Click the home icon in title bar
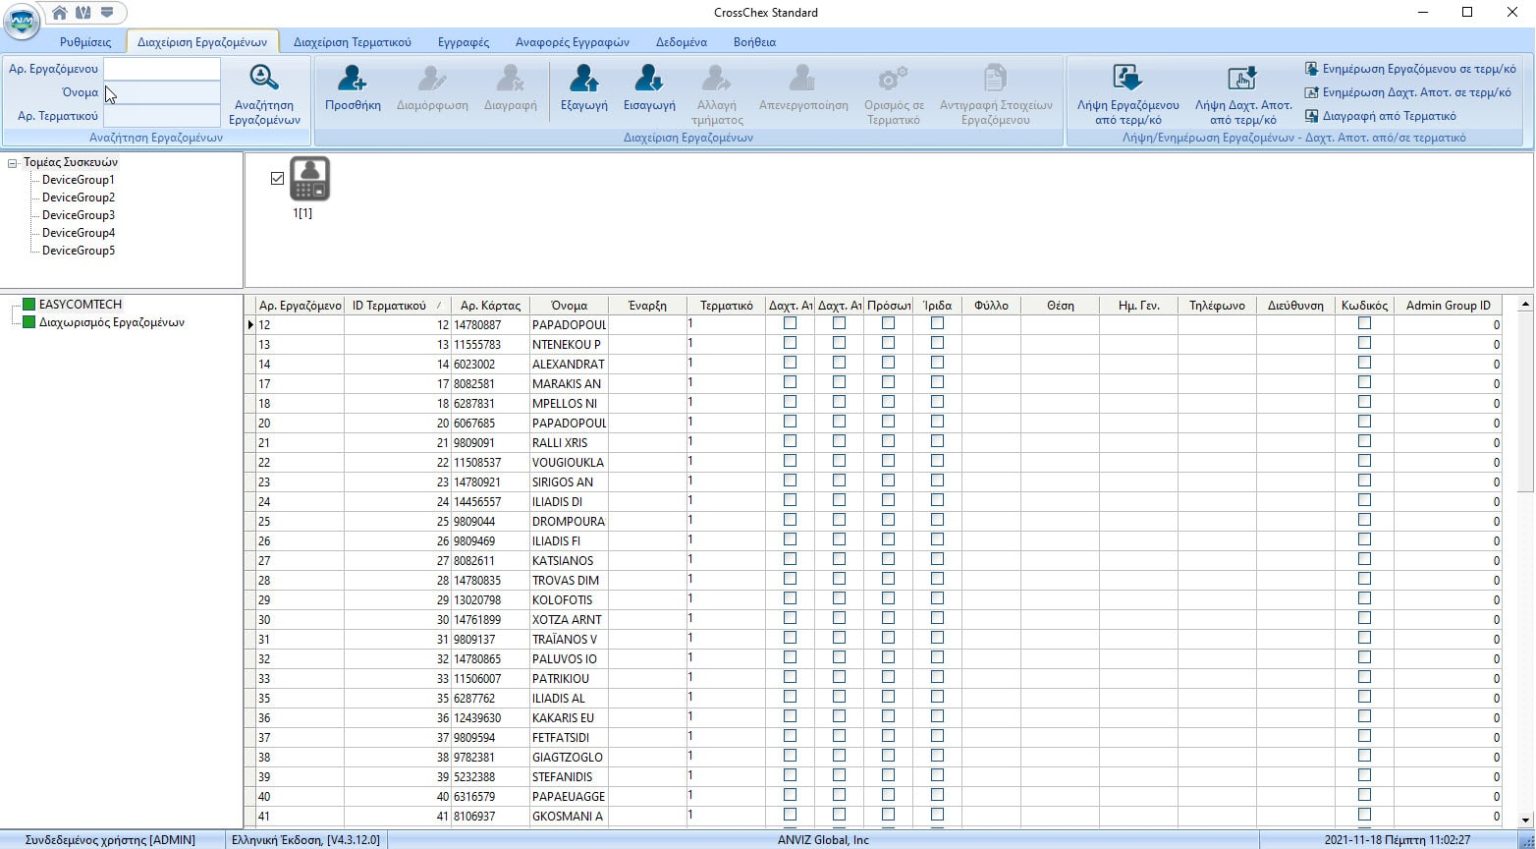This screenshot has width=1536, height=849. 60,13
